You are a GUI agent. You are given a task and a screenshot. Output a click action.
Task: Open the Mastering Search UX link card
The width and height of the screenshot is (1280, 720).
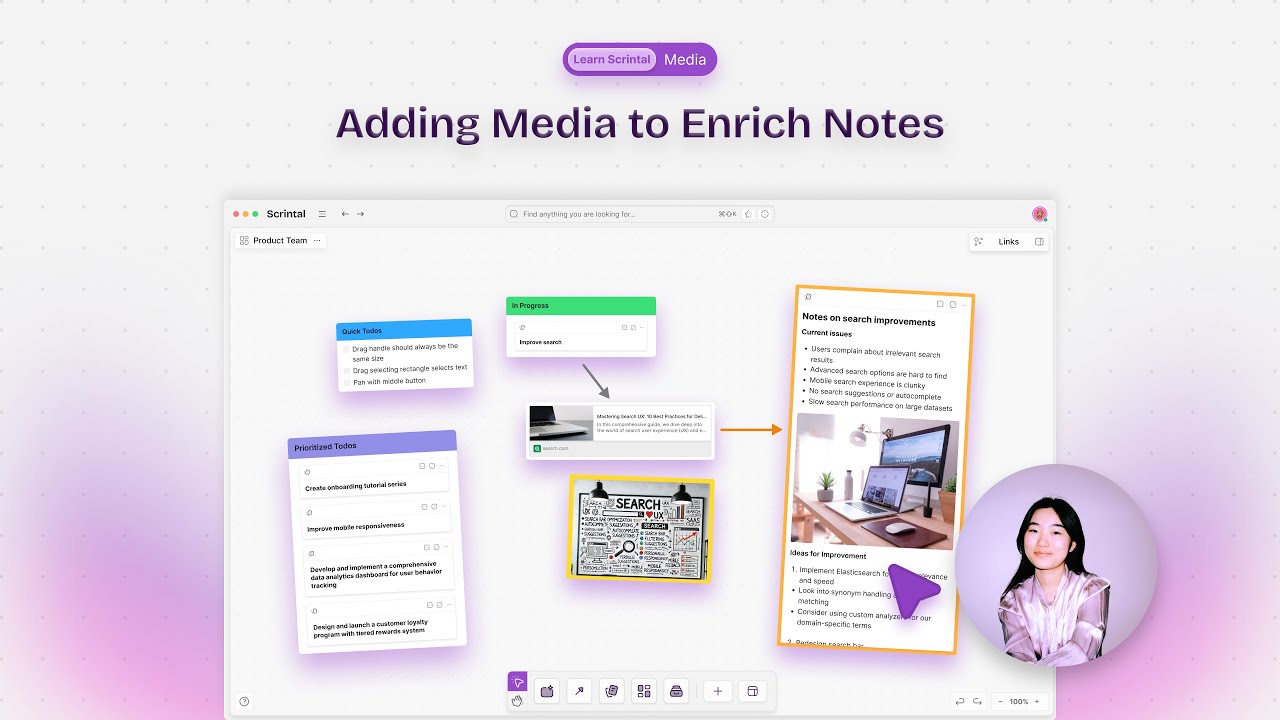point(621,431)
